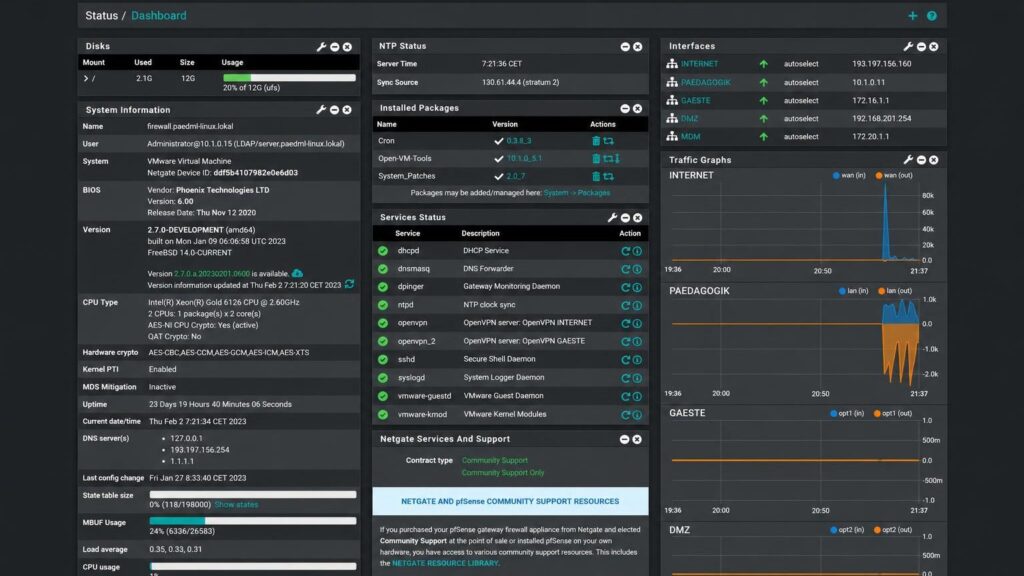Open System Information wrench settings
The image size is (1024, 576).
click(321, 110)
